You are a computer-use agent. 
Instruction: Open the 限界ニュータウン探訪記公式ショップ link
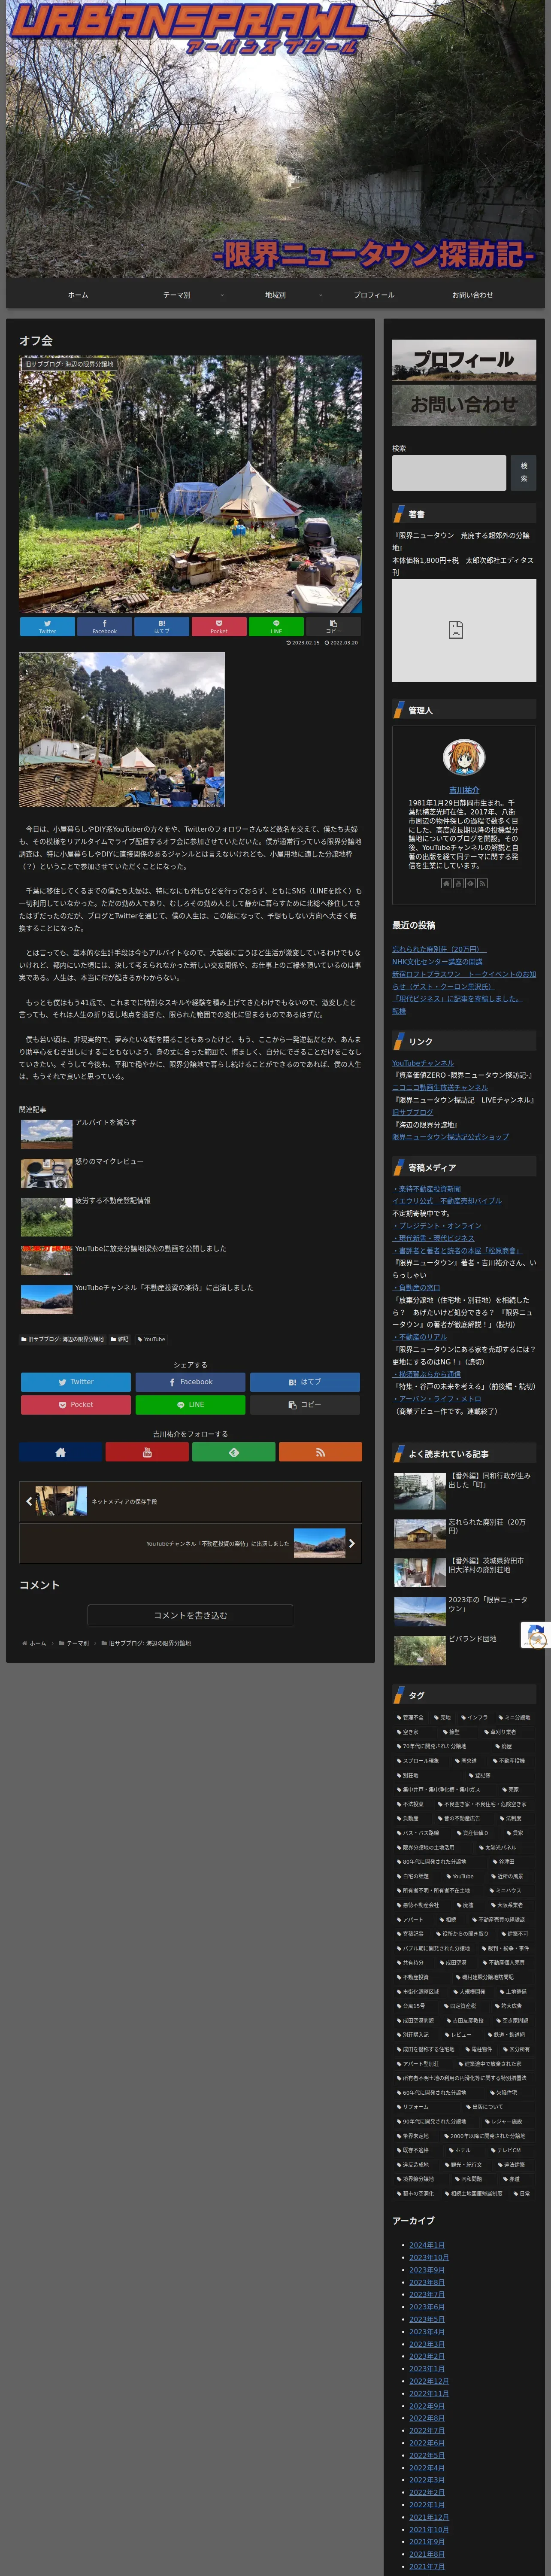[450, 1137]
